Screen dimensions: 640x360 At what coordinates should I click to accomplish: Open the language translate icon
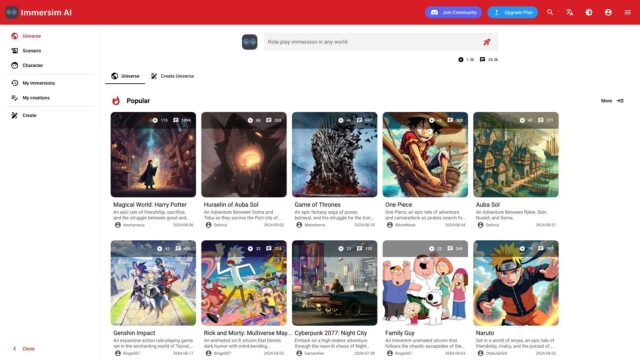569,12
